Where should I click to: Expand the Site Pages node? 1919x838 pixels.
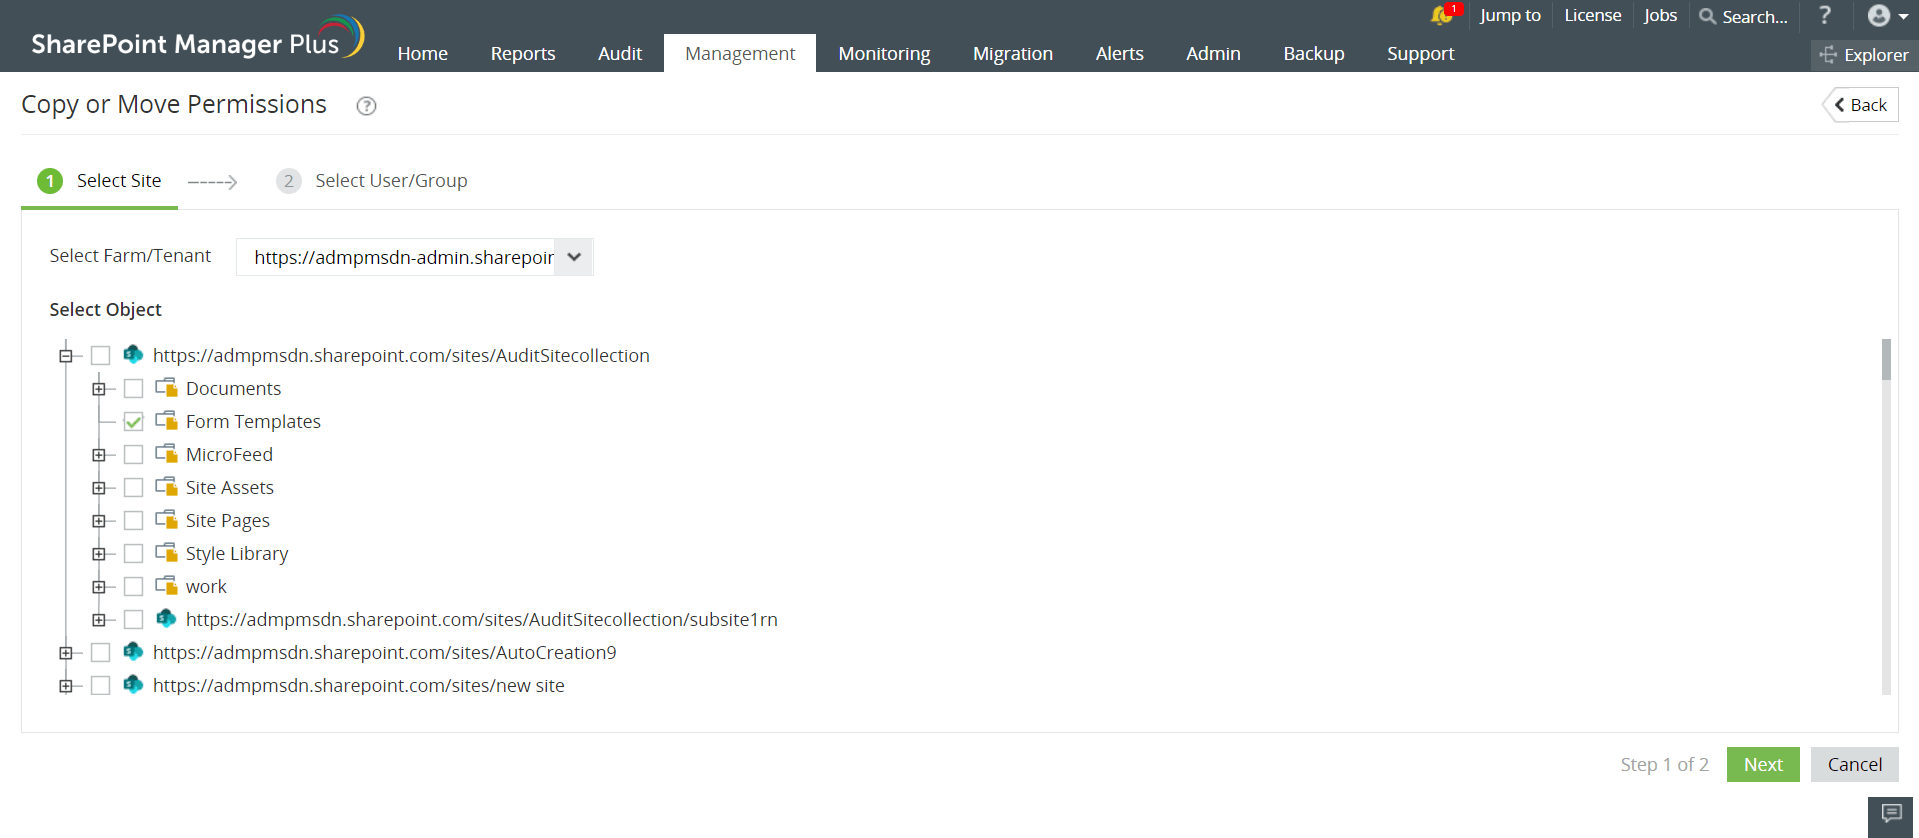99,521
